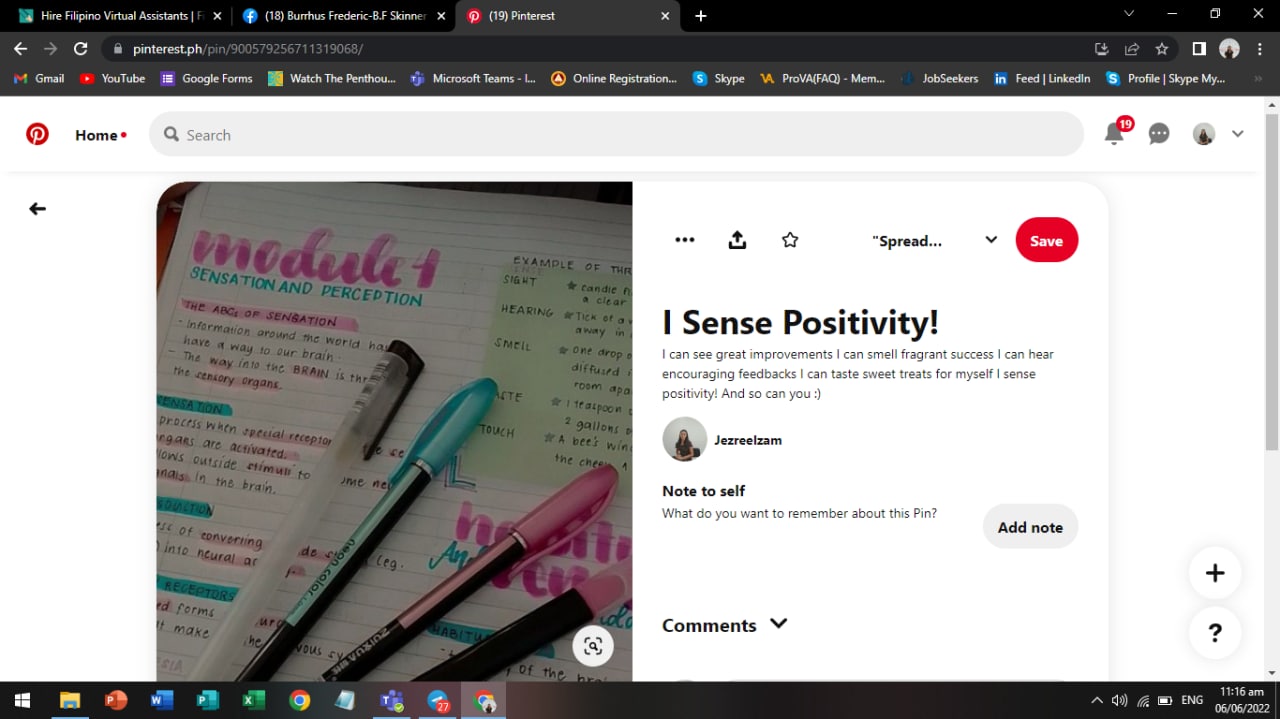Collapse the Comments section chevron
Viewport: 1280px width, 719px height.
coord(779,624)
